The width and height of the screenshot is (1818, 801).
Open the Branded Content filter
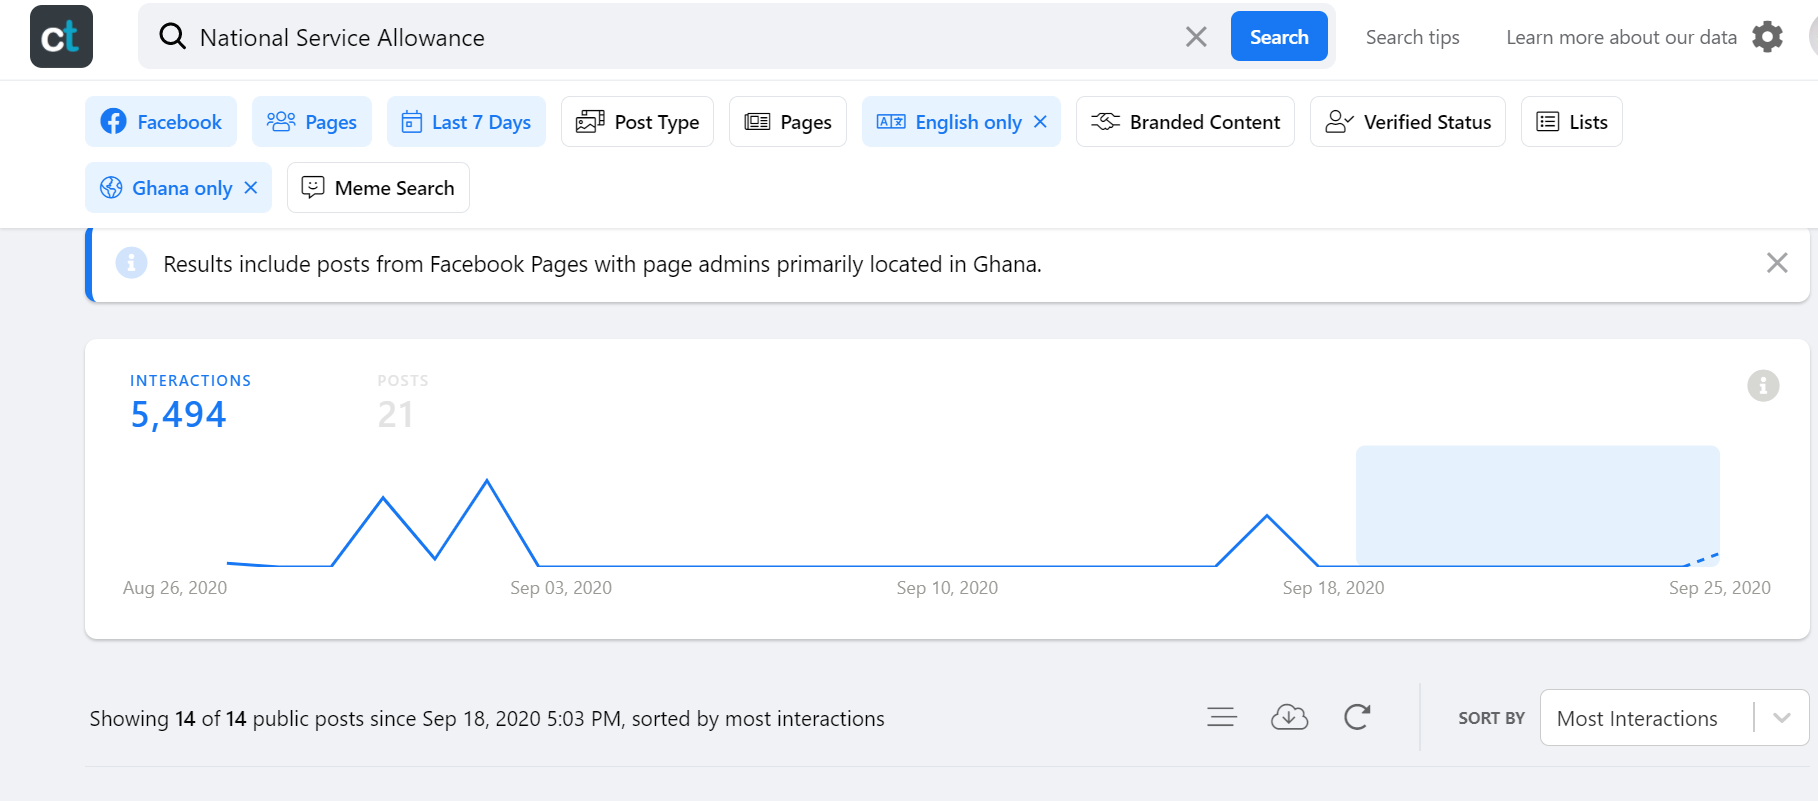tap(1185, 122)
